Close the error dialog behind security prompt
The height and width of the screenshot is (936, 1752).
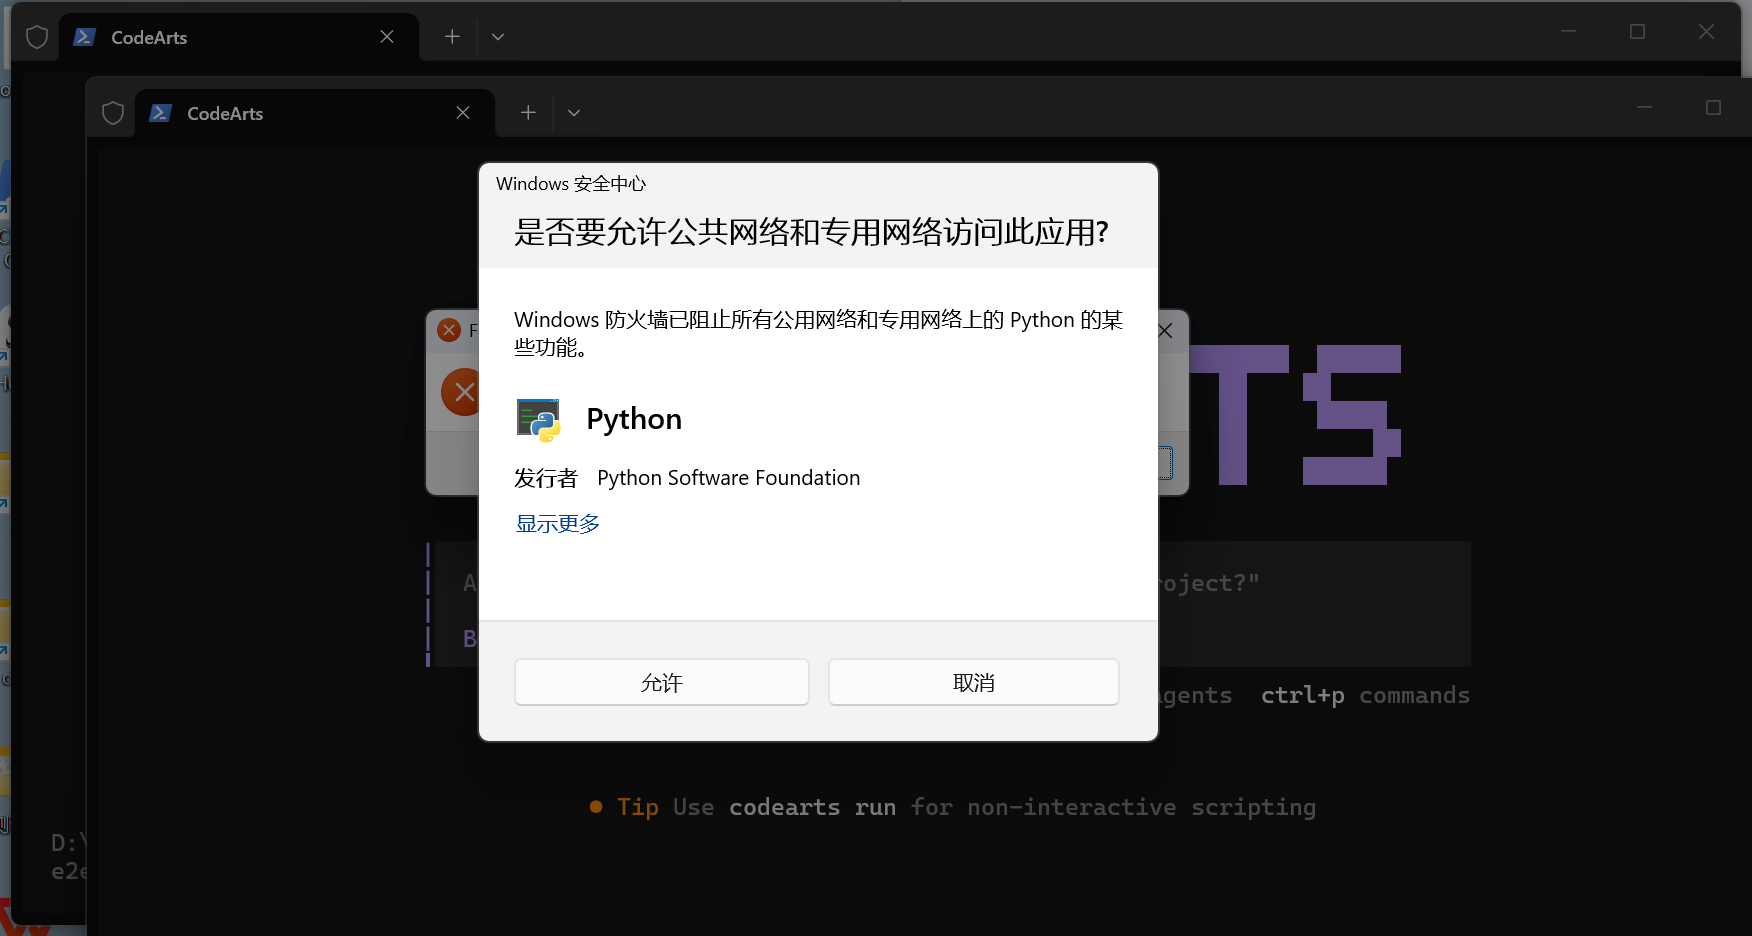pyautogui.click(x=1166, y=331)
